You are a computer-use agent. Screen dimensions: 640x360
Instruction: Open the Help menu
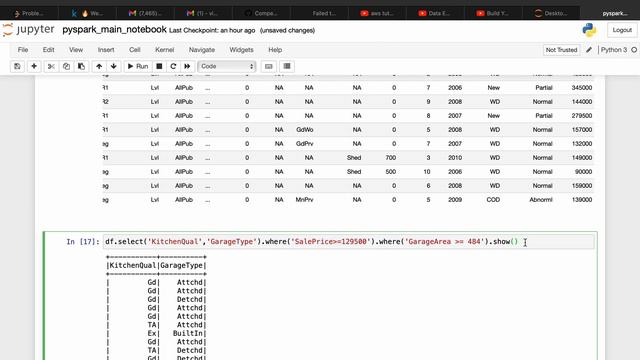coord(275,50)
